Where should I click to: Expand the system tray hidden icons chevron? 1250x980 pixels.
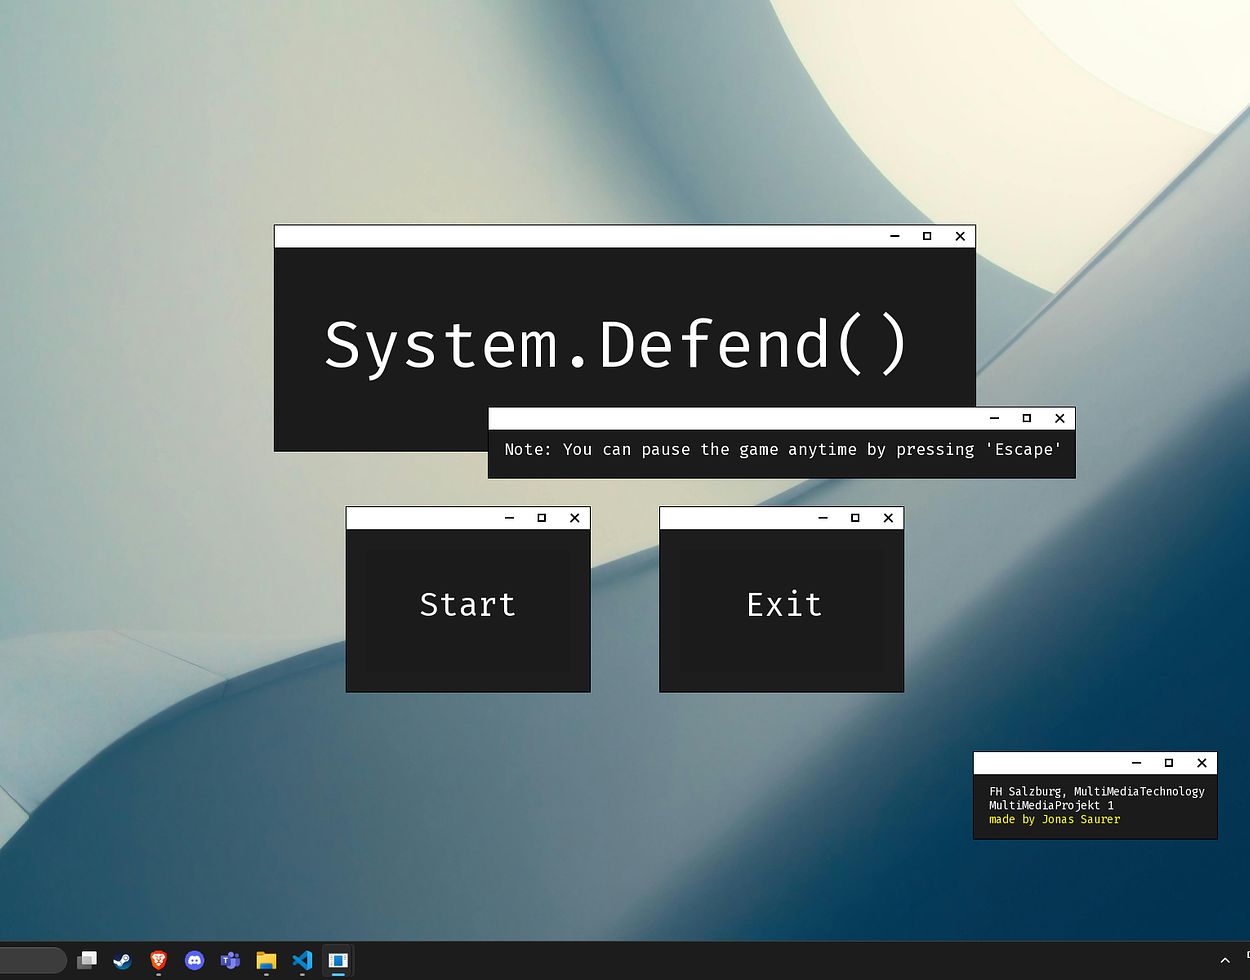pos(1225,961)
